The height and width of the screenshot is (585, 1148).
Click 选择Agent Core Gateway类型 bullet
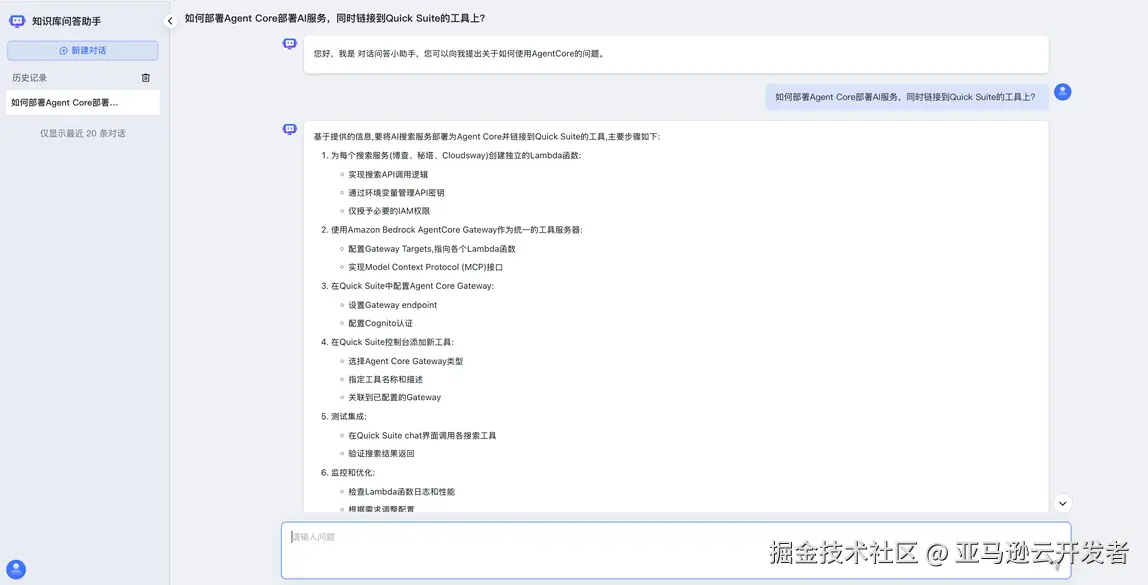(x=406, y=361)
